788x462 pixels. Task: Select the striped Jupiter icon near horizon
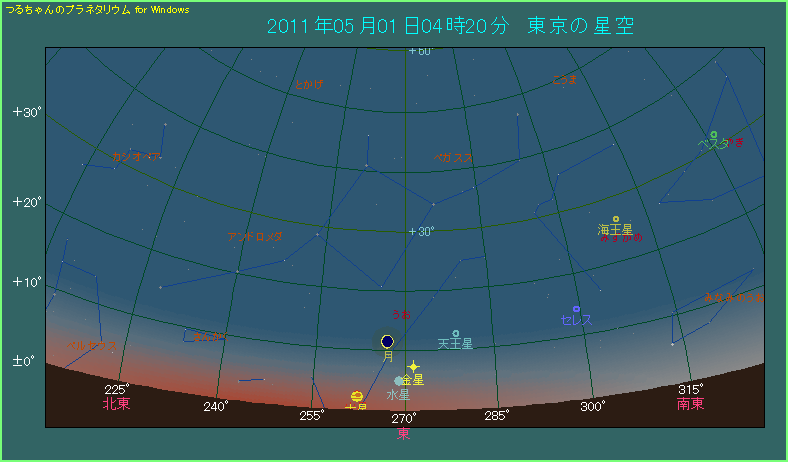(x=356, y=396)
